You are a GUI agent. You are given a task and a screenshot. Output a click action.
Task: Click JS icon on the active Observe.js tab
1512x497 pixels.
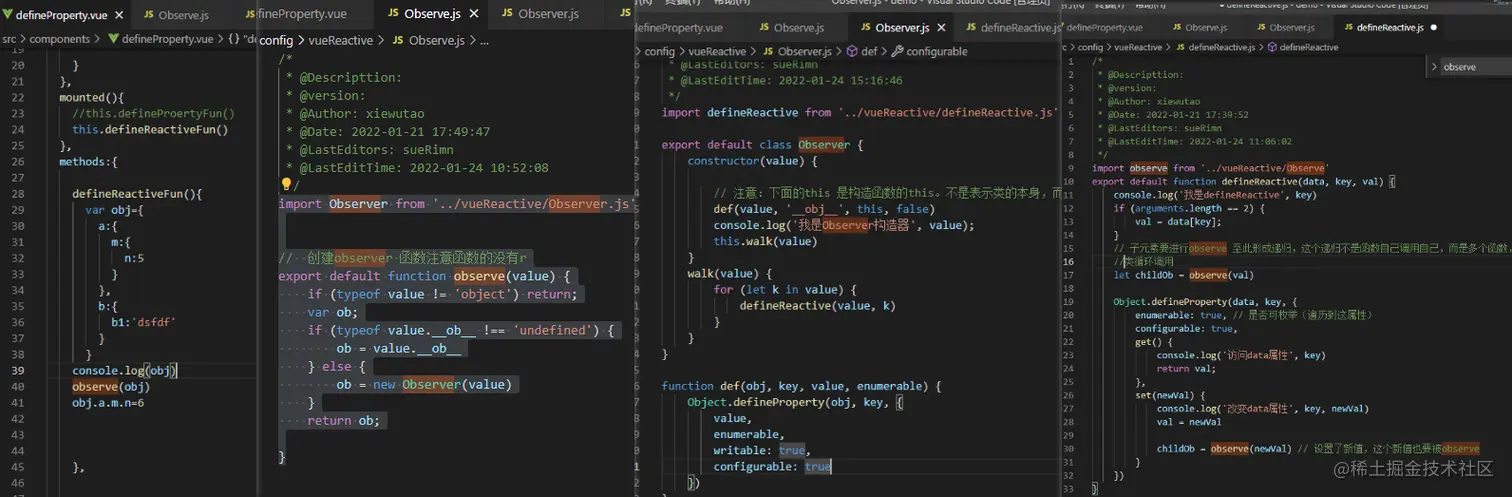391,14
